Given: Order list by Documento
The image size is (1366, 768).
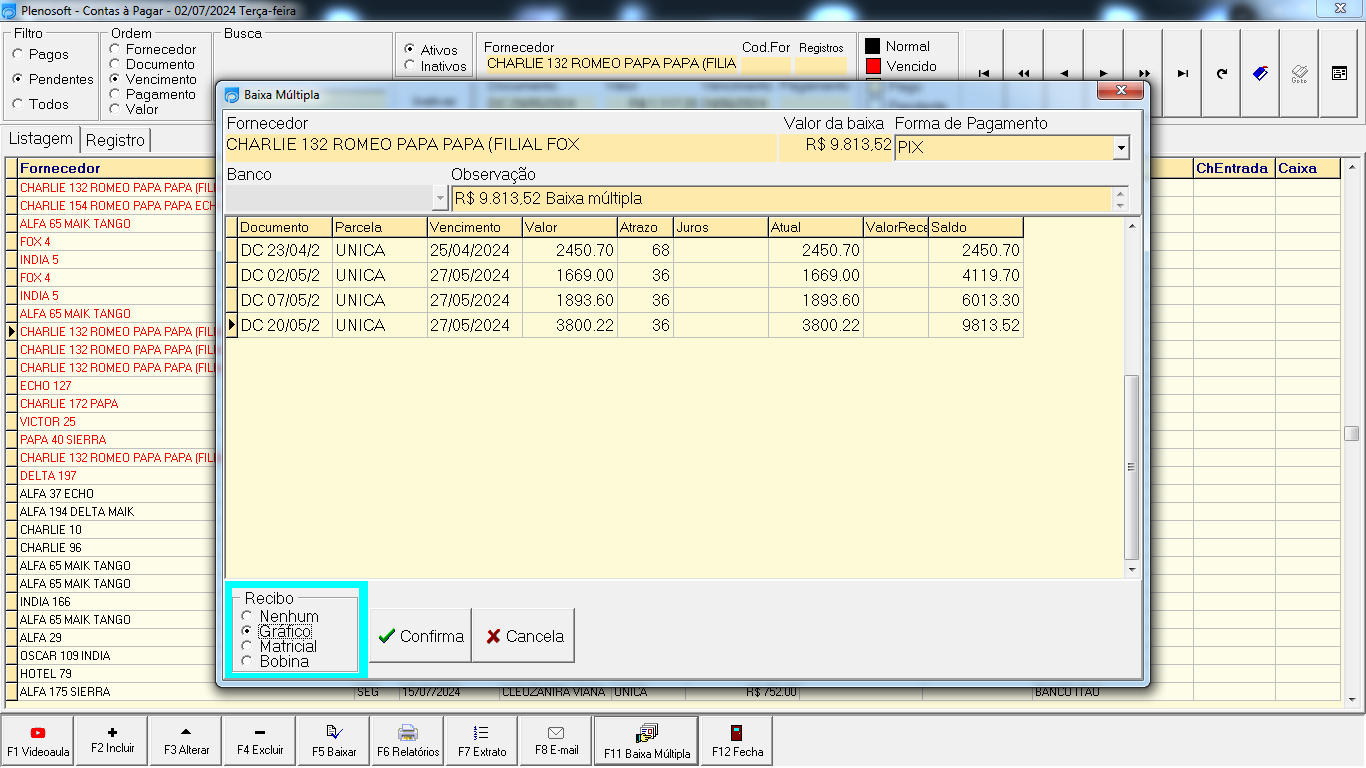Looking at the screenshot, I should [x=152, y=64].
